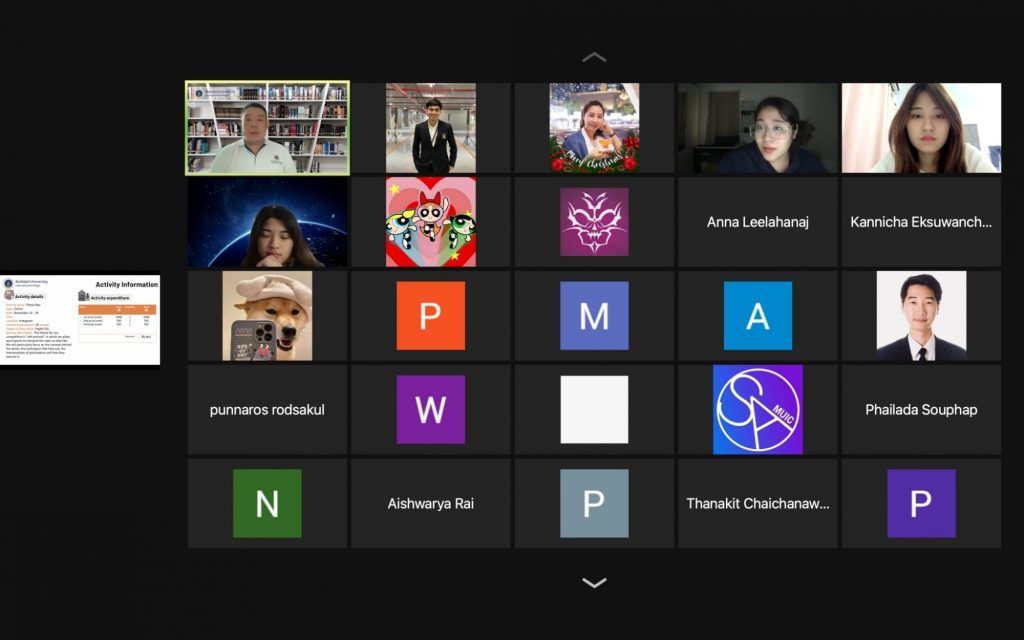Go to next gallery page with down chevron
The image size is (1024, 640).
[594, 582]
